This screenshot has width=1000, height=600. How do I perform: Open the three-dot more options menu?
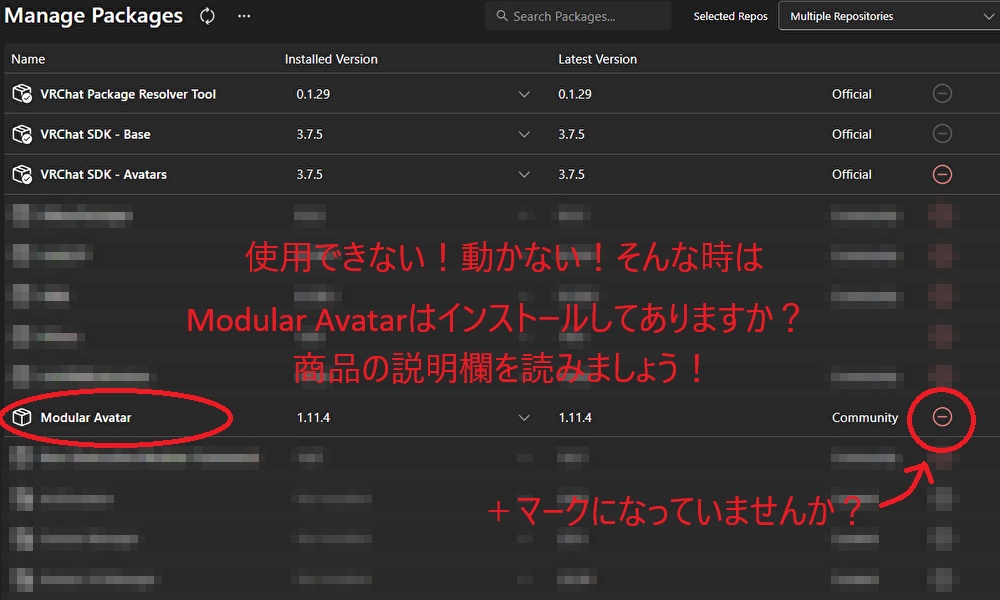(x=244, y=16)
